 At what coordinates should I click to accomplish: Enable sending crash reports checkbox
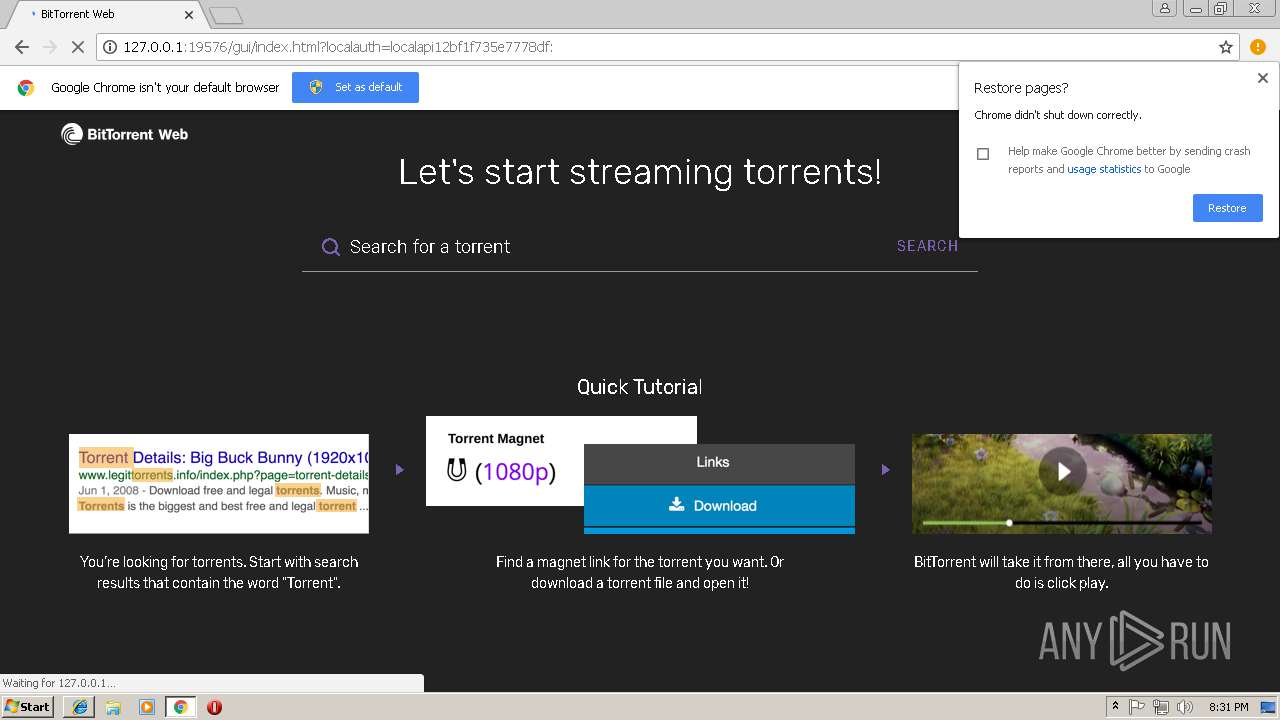(x=983, y=154)
